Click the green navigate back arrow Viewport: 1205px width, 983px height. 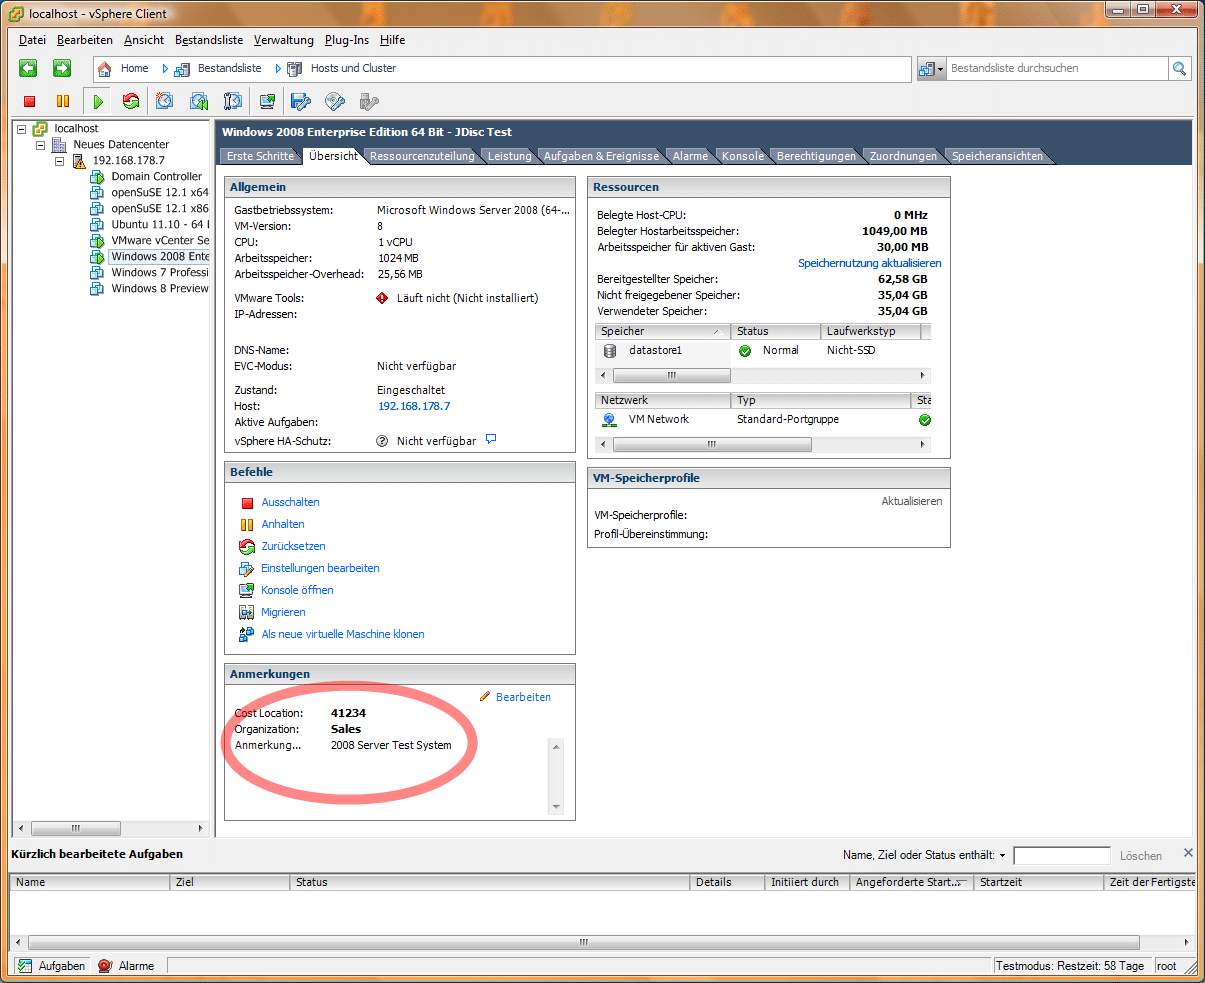click(x=28, y=68)
